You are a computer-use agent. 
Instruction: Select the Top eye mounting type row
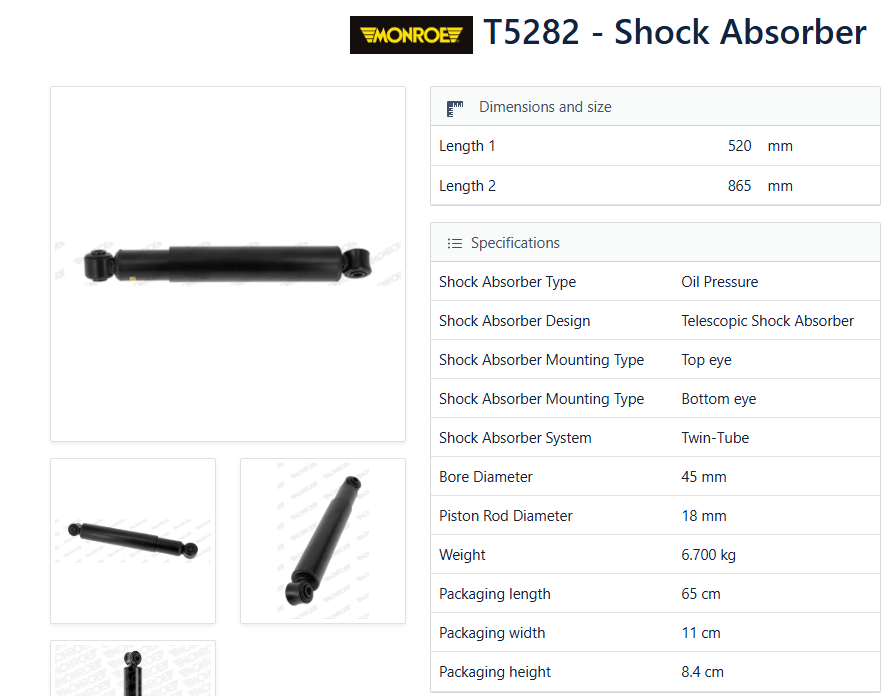point(655,359)
